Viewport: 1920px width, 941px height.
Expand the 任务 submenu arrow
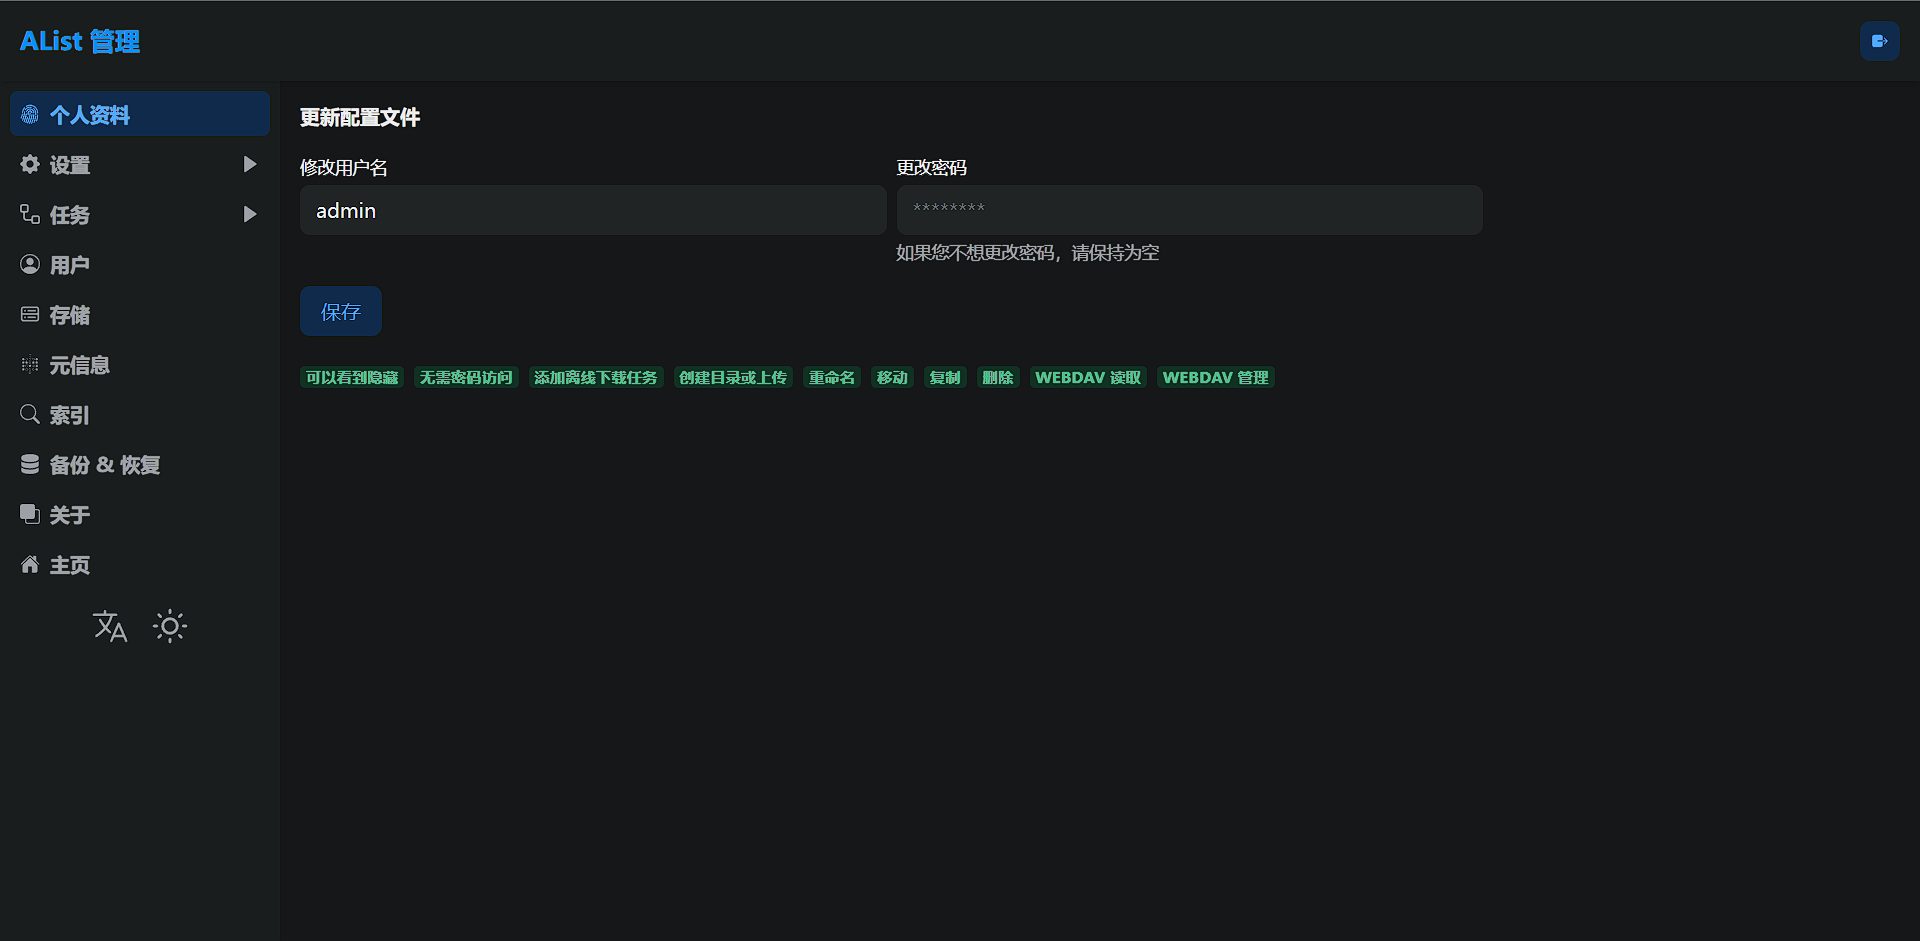[x=250, y=215]
